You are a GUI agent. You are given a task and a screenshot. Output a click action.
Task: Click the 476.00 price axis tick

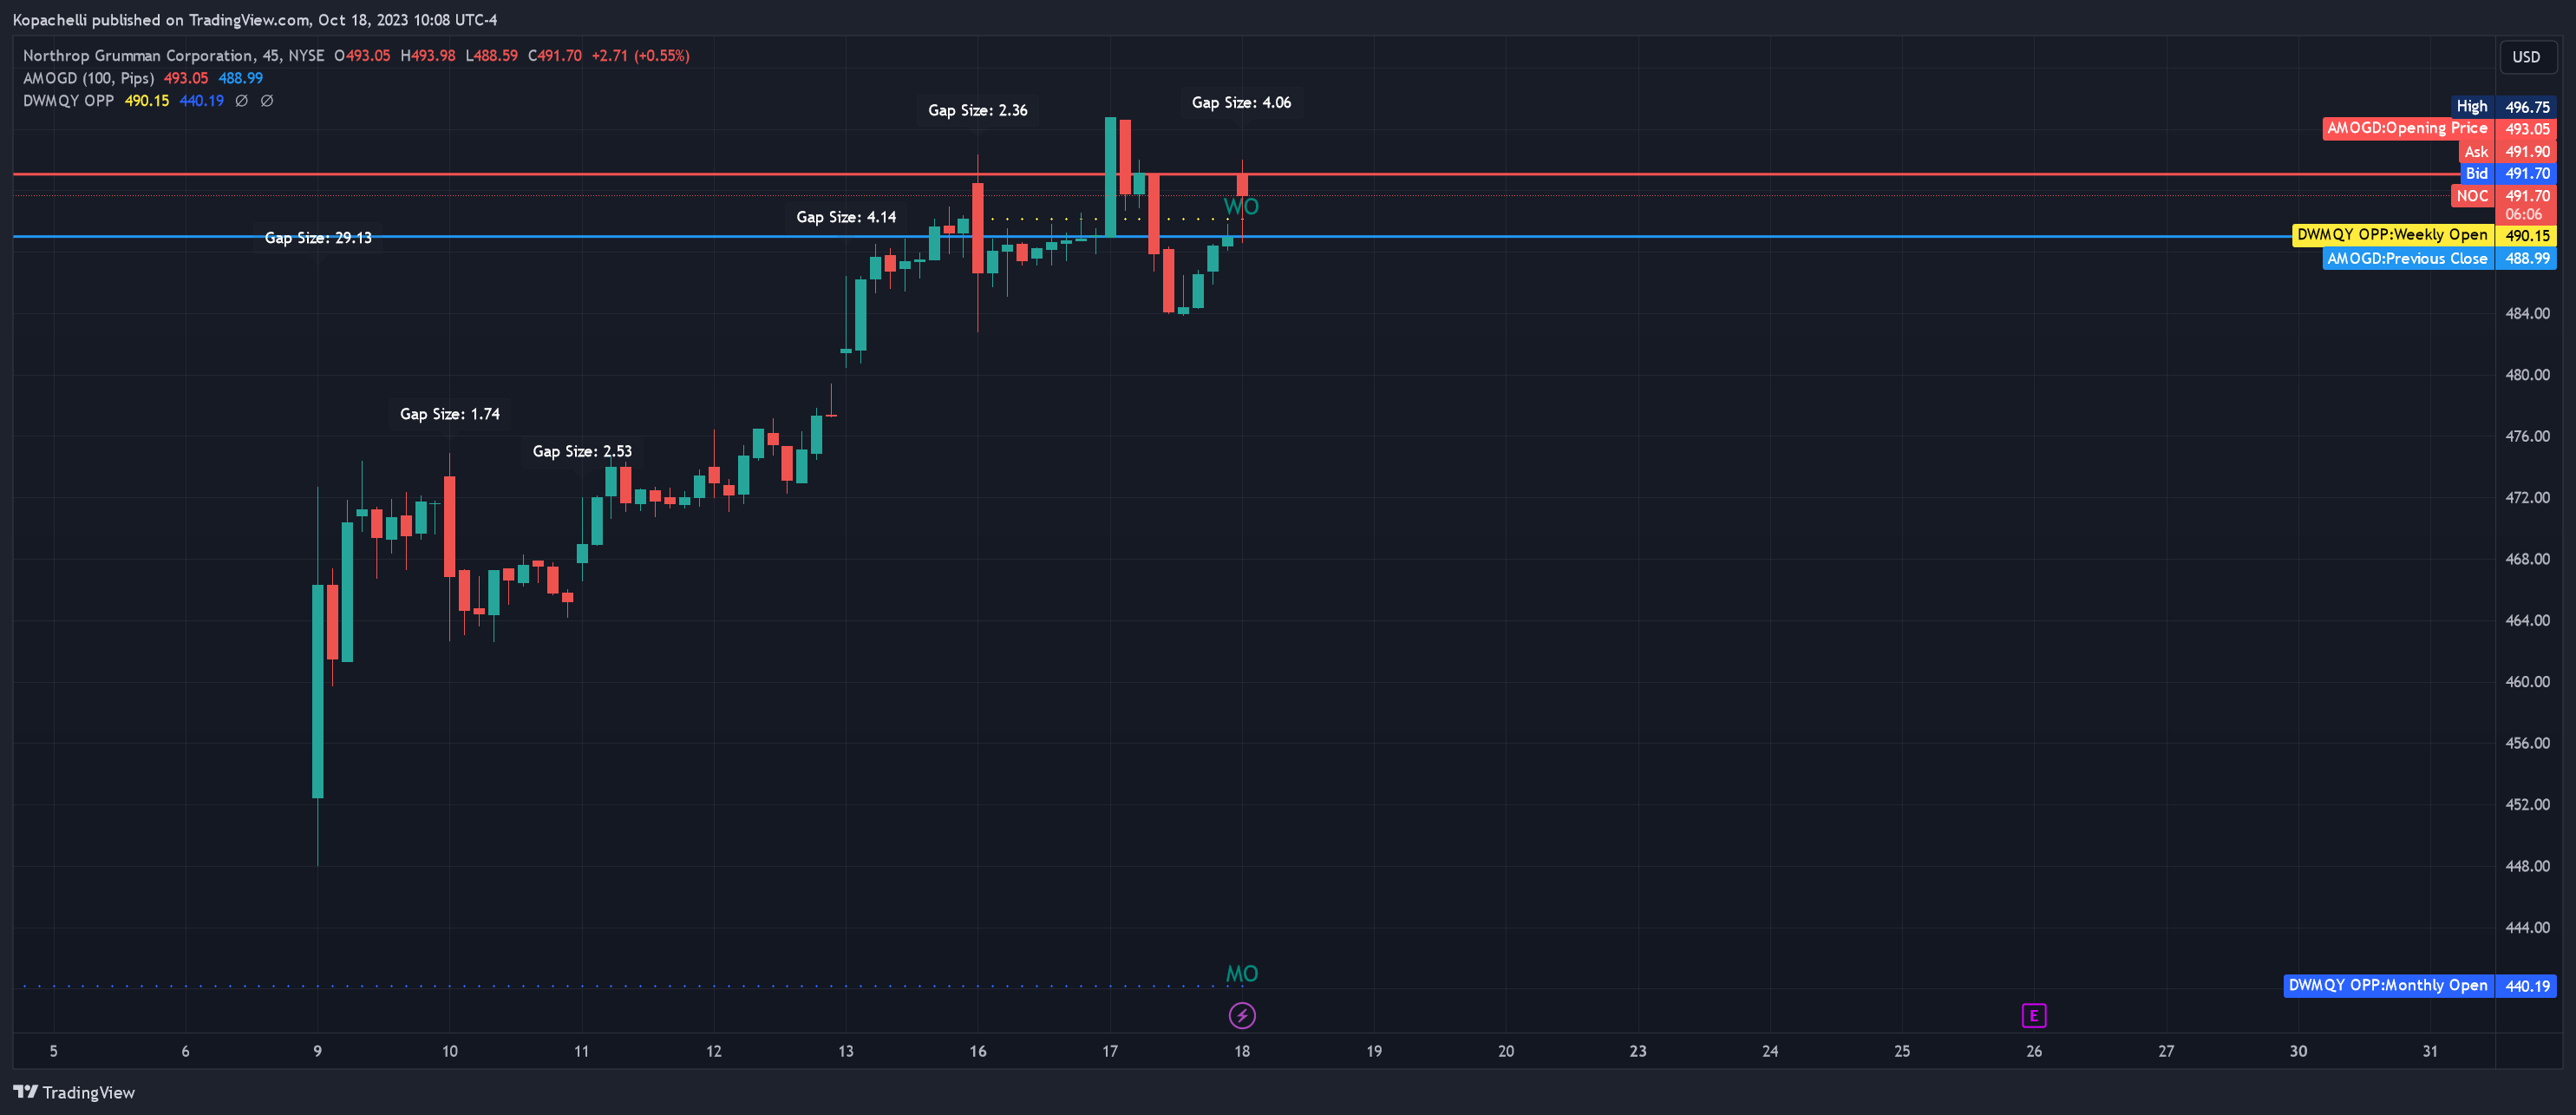click(x=2527, y=436)
